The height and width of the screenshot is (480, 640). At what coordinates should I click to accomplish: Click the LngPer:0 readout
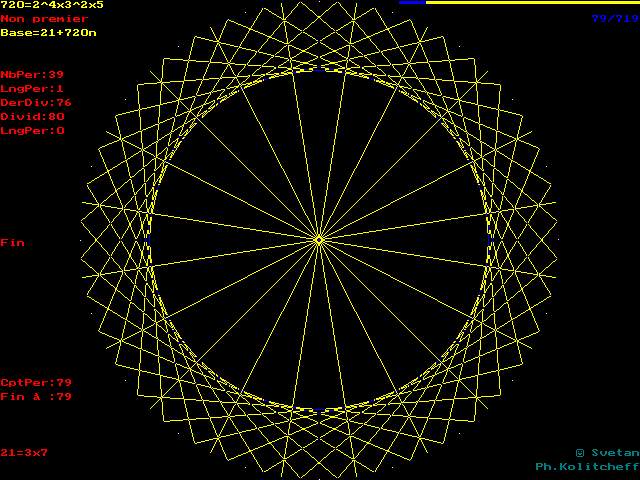click(x=32, y=130)
